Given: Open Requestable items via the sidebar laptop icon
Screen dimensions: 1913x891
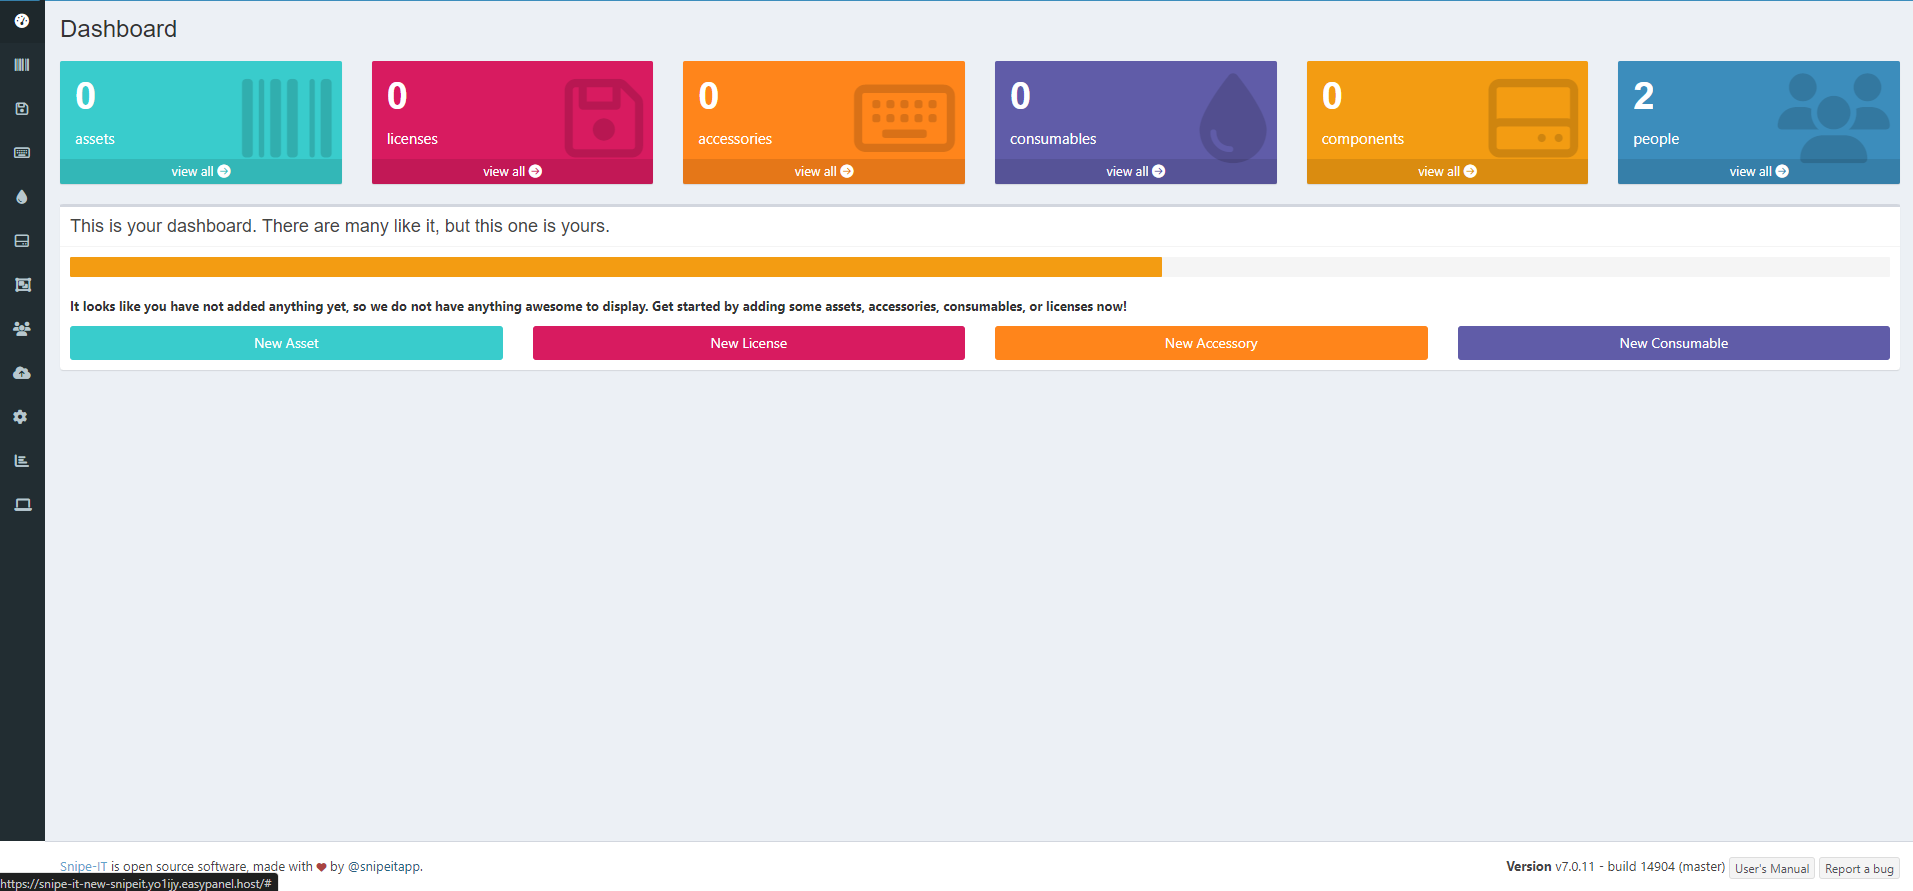Looking at the screenshot, I should [x=22, y=505].
